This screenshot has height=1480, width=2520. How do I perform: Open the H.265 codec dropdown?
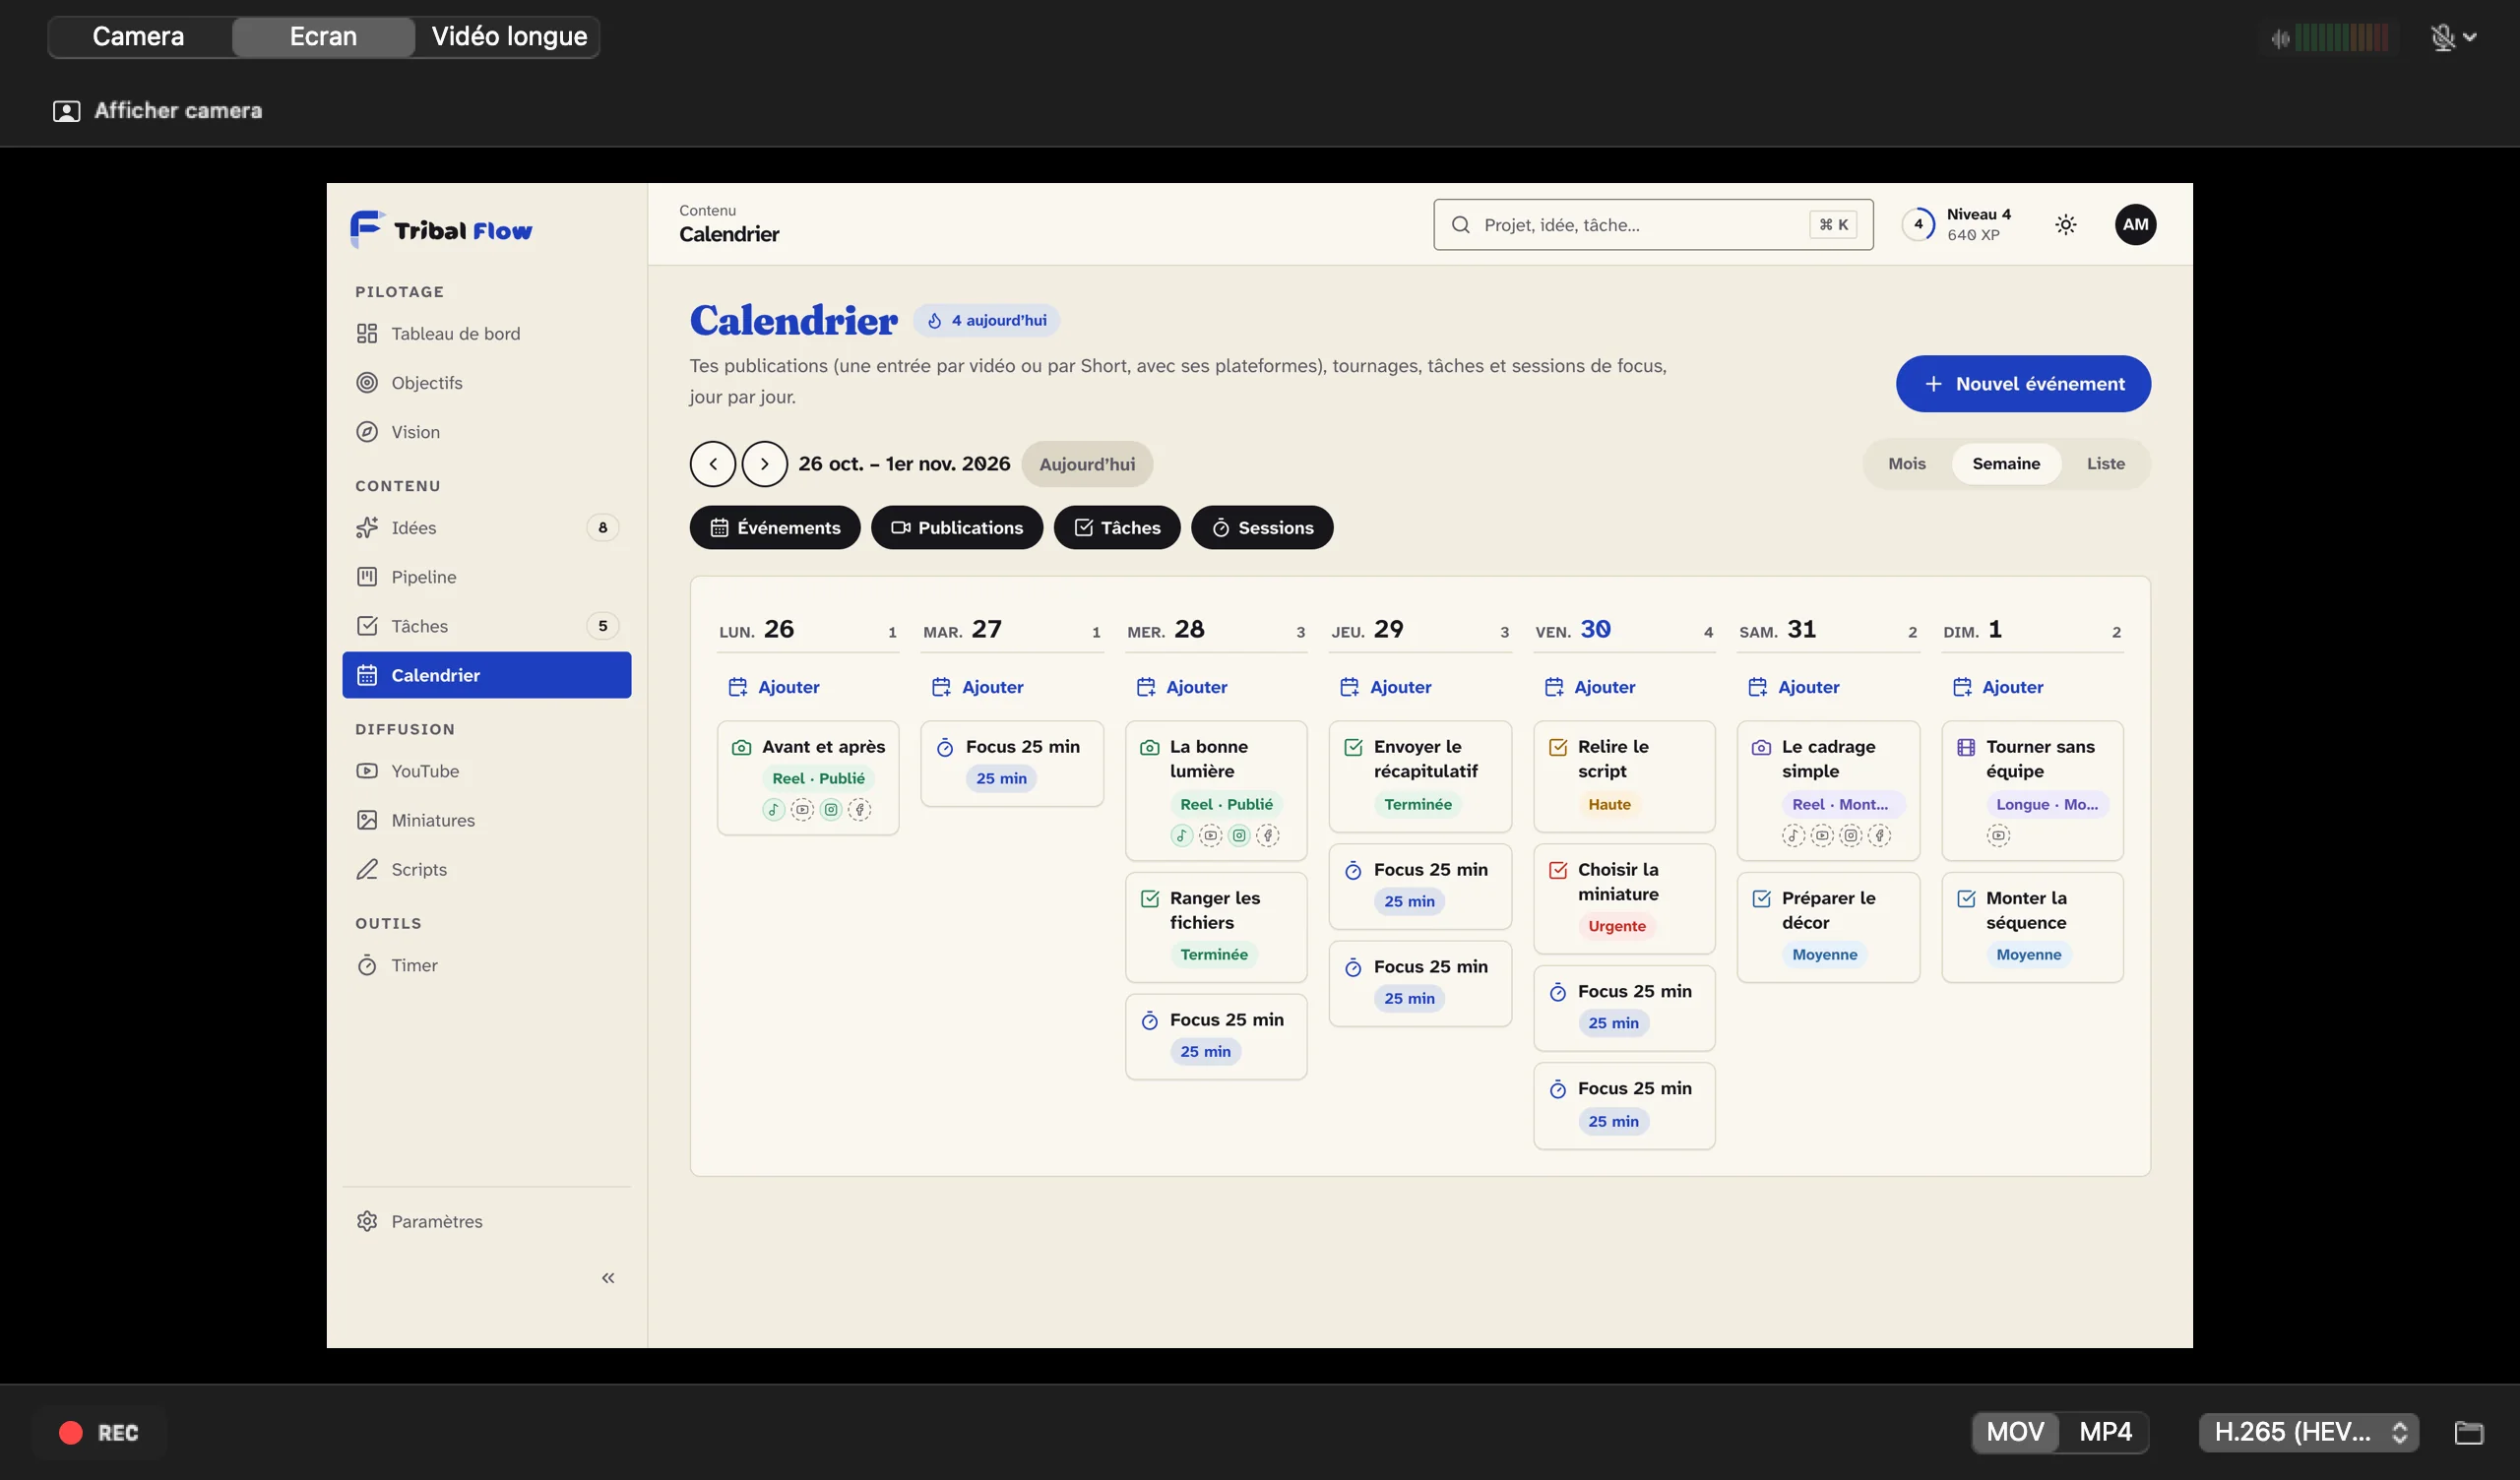tap(2308, 1431)
